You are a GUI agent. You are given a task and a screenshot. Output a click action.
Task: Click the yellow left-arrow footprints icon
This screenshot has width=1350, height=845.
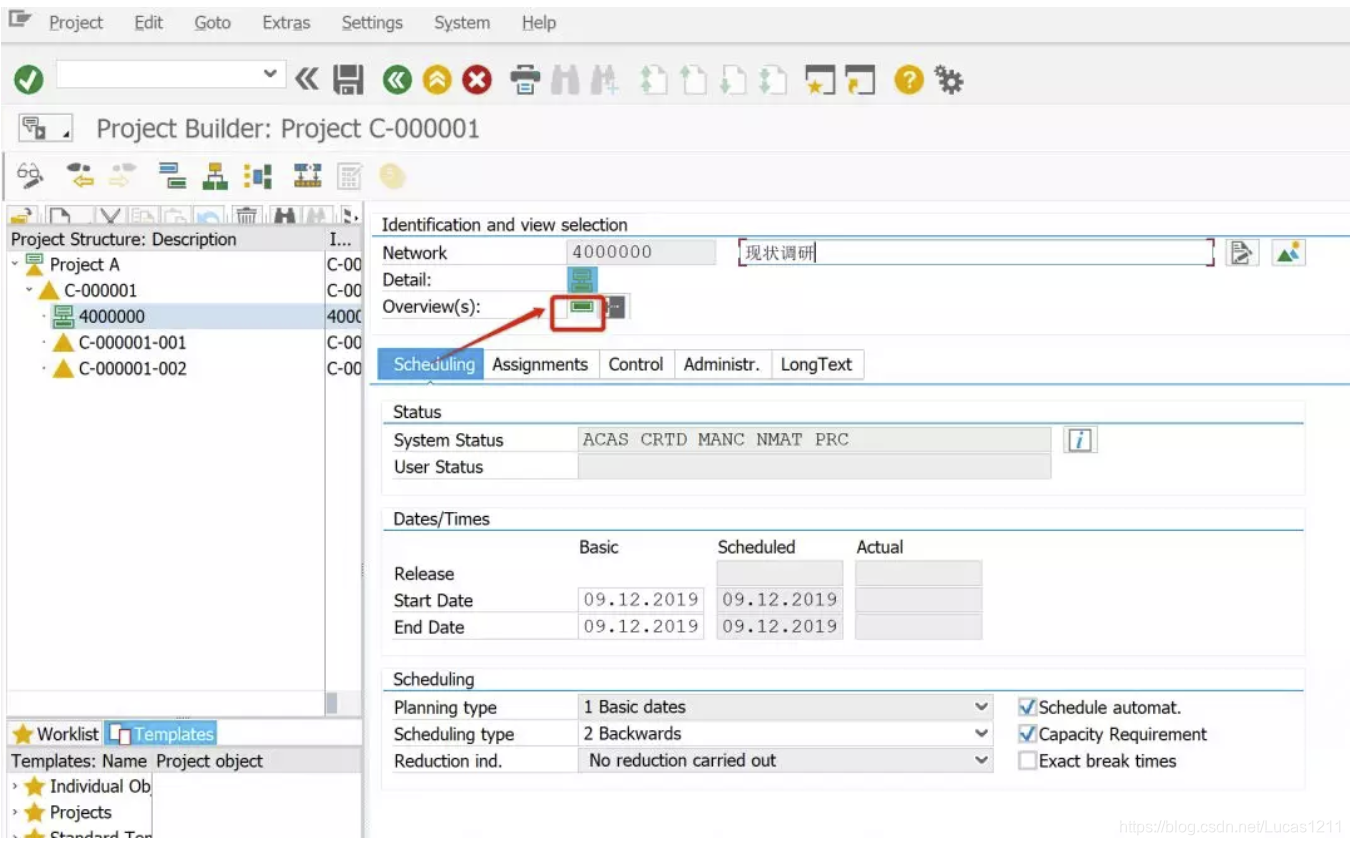coord(80,177)
